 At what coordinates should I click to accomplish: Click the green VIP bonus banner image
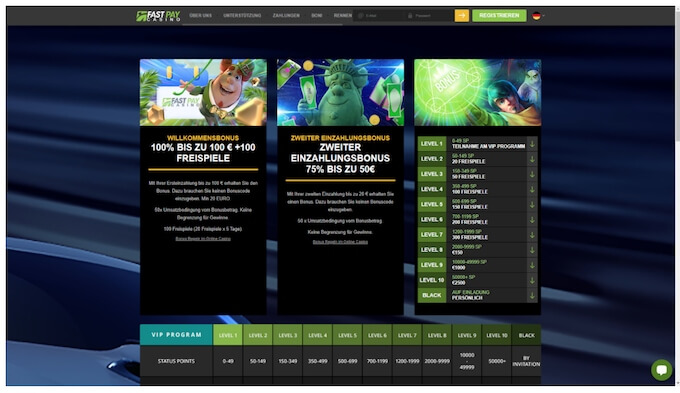tap(477, 92)
